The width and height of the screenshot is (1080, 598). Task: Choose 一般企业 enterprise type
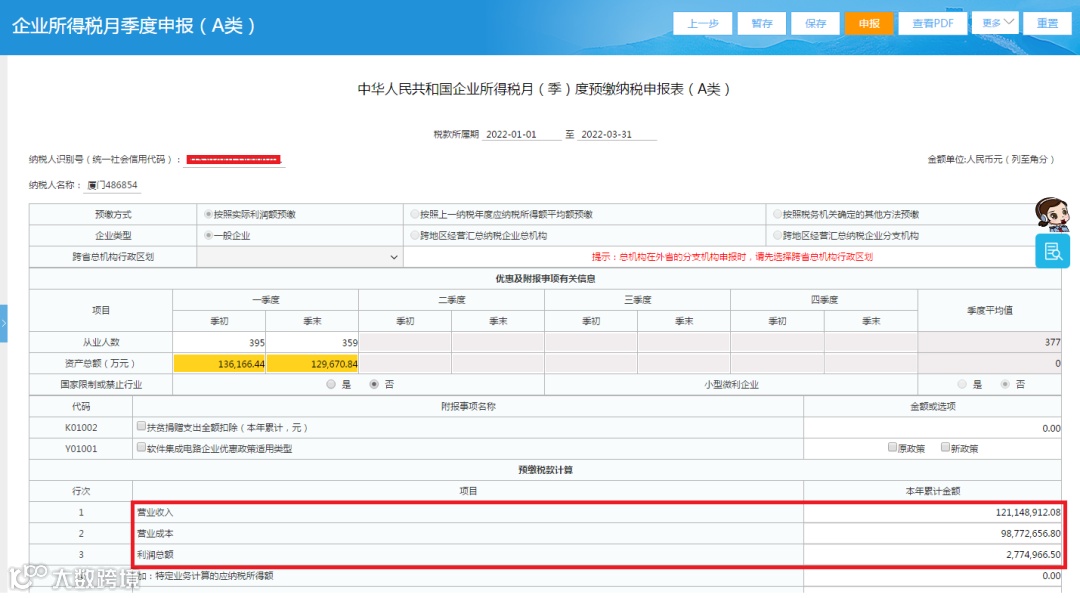click(207, 236)
